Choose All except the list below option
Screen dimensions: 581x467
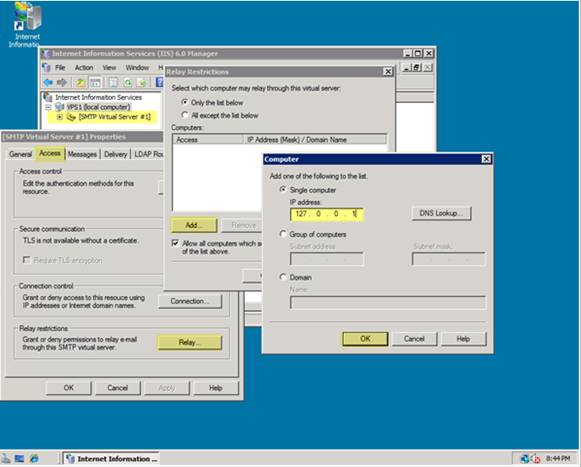point(184,115)
